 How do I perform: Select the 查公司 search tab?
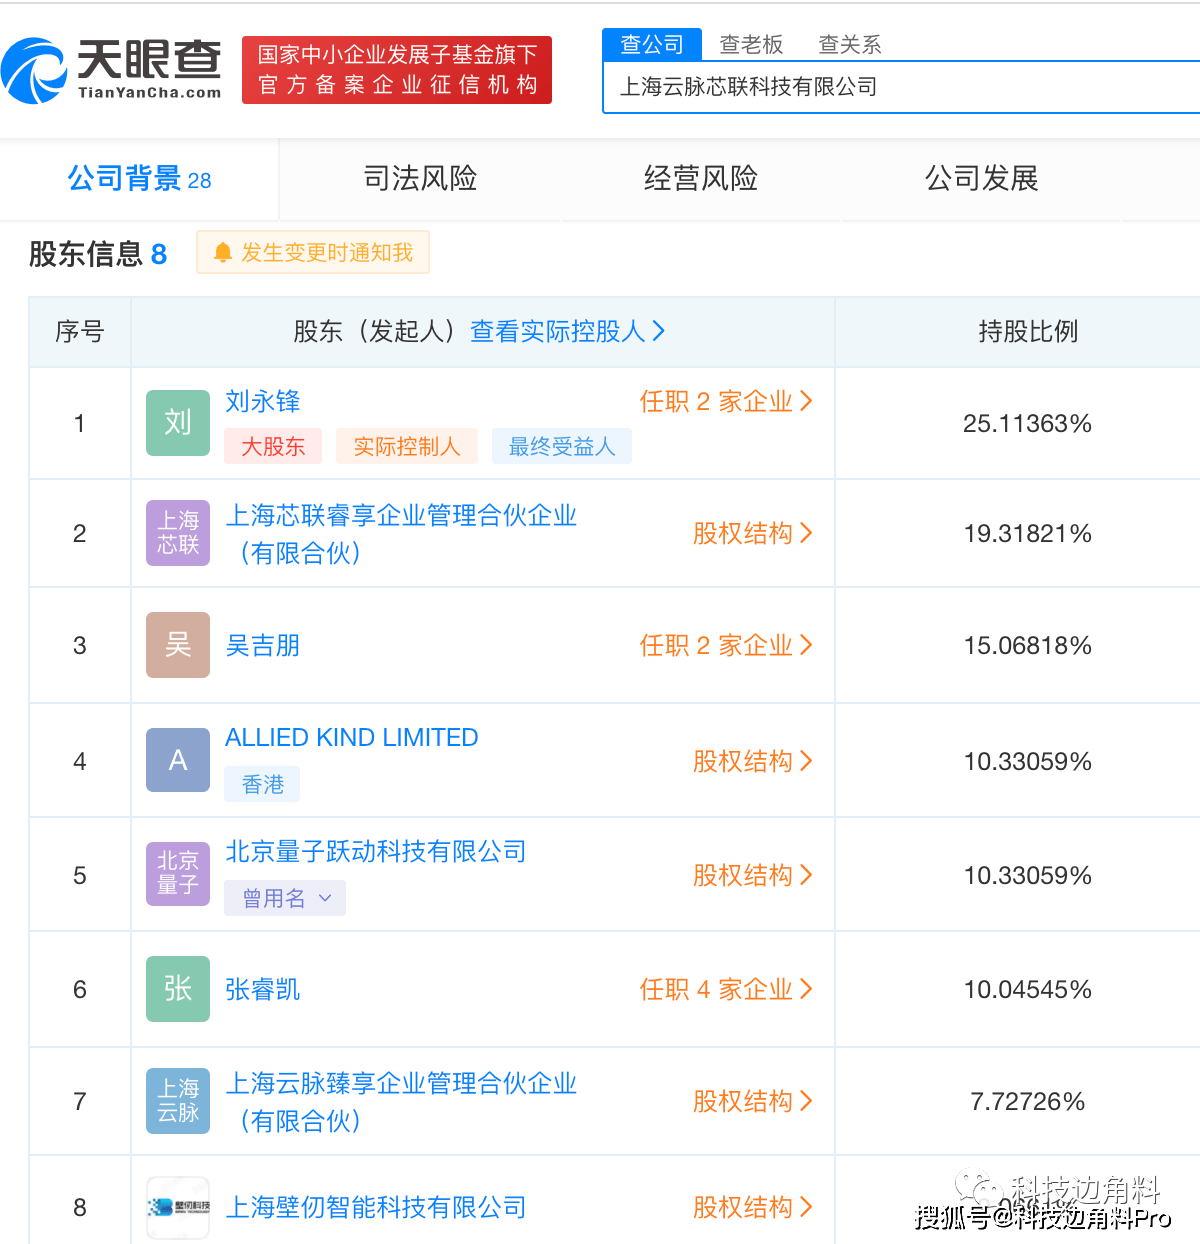pos(652,45)
